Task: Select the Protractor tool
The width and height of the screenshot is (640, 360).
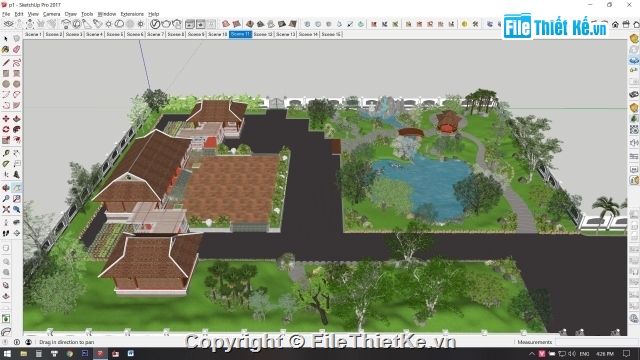Action: click(6, 164)
